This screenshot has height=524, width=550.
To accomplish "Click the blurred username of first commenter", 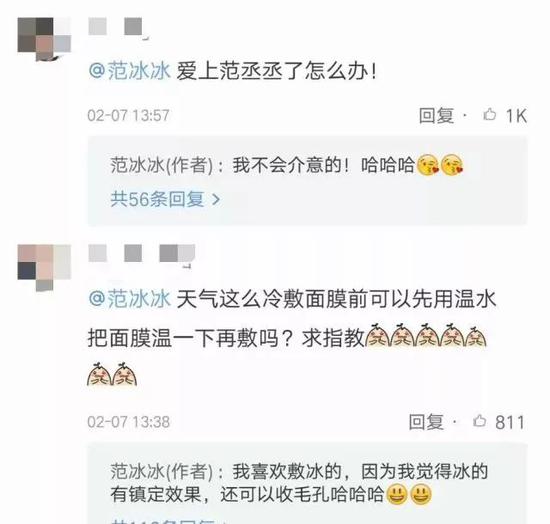I will pyautogui.click(x=117, y=27).
